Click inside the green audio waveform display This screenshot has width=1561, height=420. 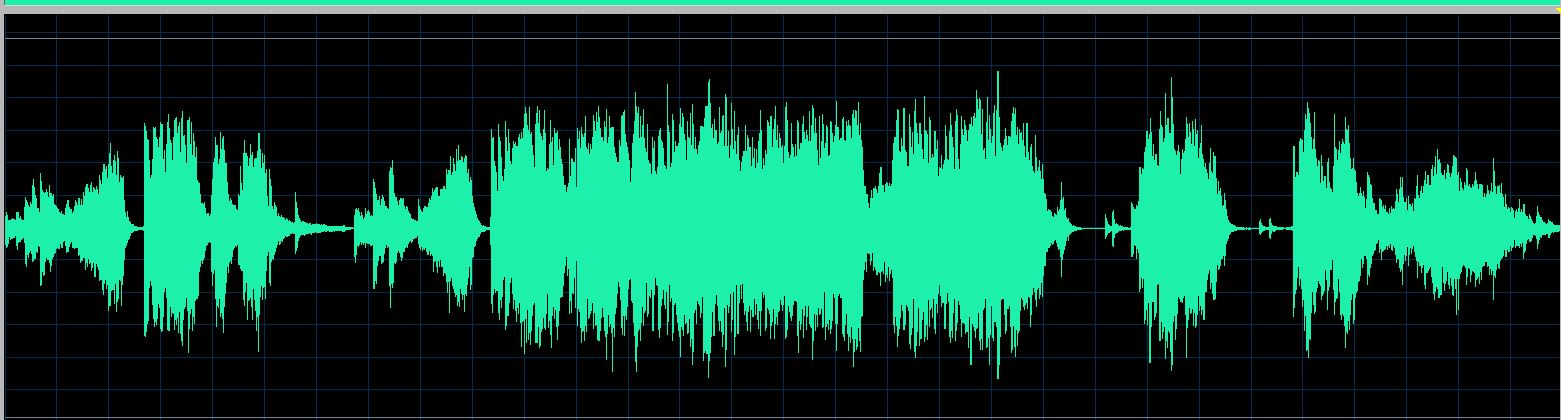pos(782,228)
